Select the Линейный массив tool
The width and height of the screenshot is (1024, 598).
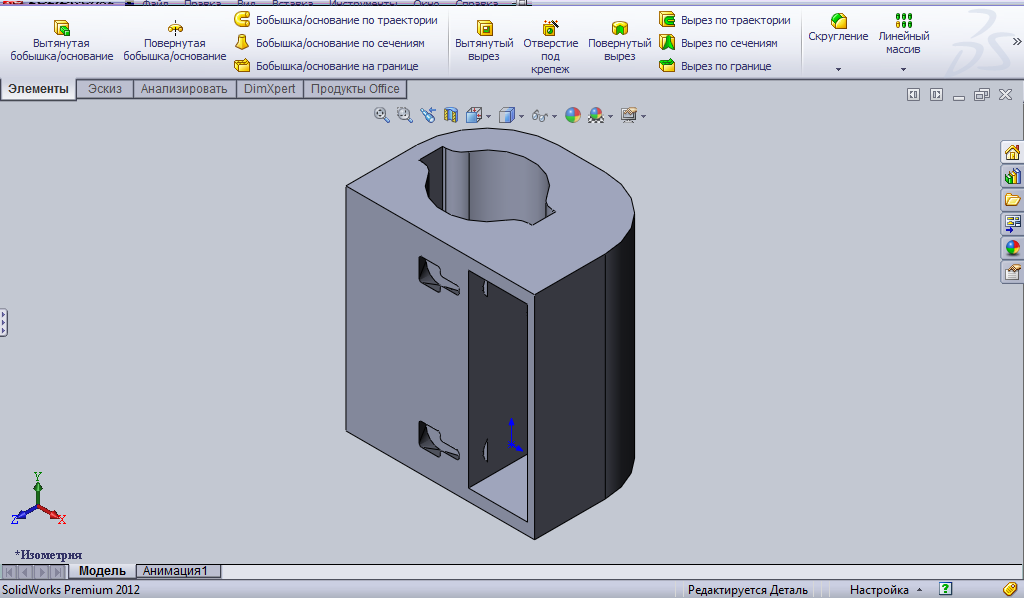pyautogui.click(x=903, y=34)
